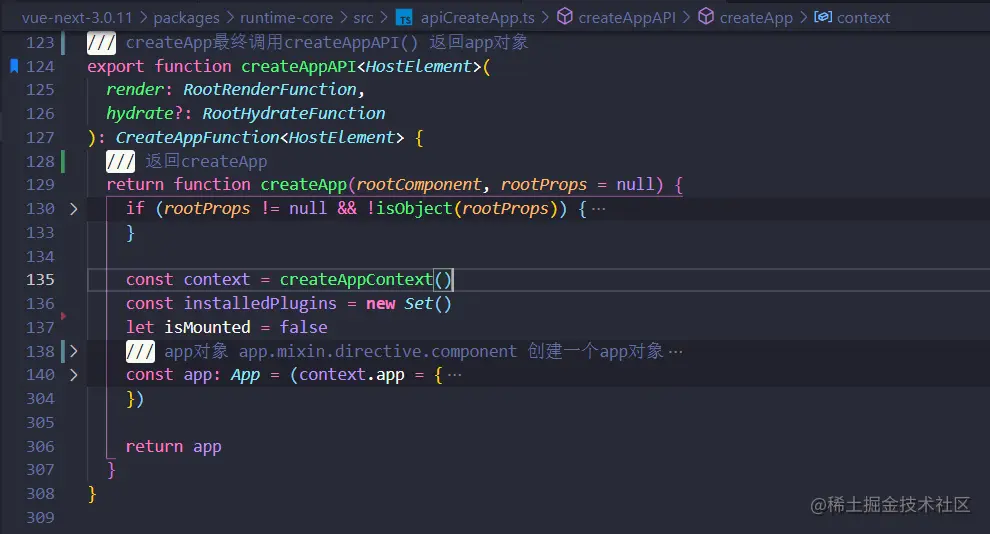Open vue-next-3.0.11 breadcrumb segment
Image resolution: width=990 pixels, height=534 pixels.
77,18
